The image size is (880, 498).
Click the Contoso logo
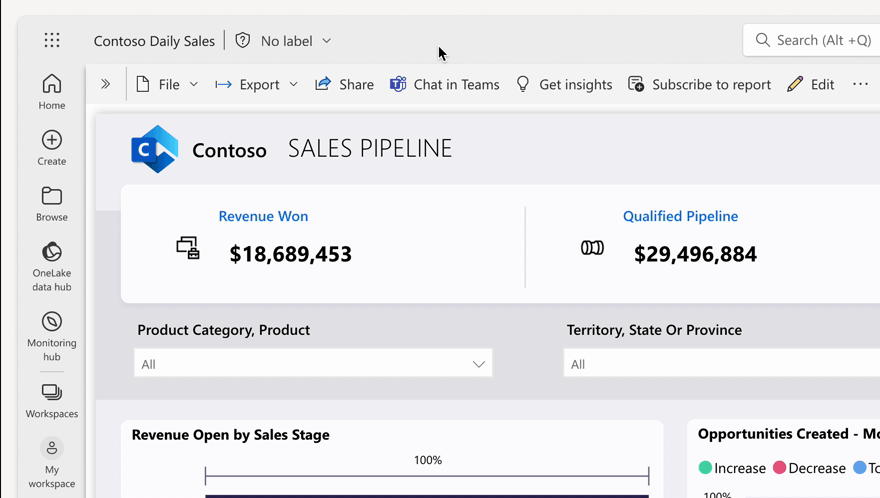click(154, 149)
